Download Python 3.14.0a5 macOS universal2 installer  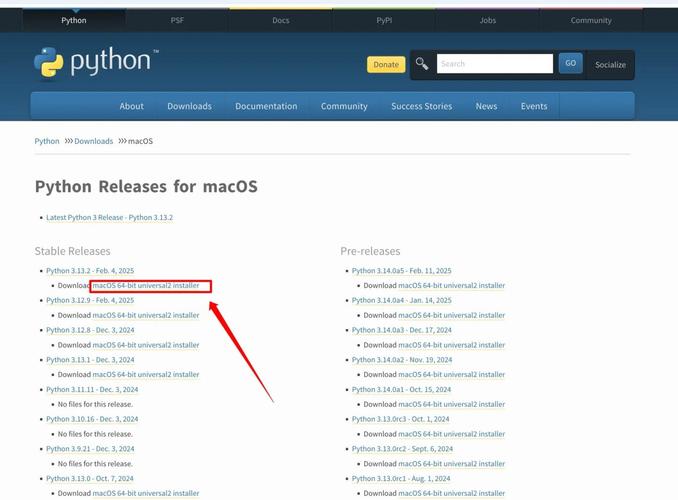pyautogui.click(x=451, y=285)
